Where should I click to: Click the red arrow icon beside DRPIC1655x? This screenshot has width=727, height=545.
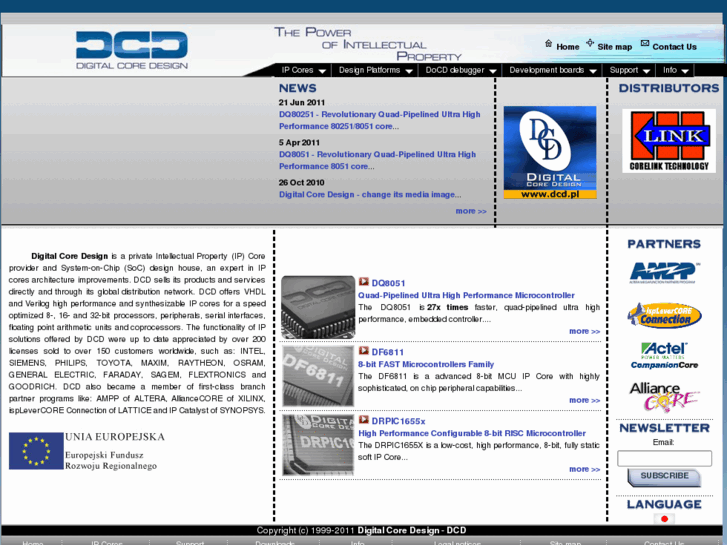coord(364,420)
